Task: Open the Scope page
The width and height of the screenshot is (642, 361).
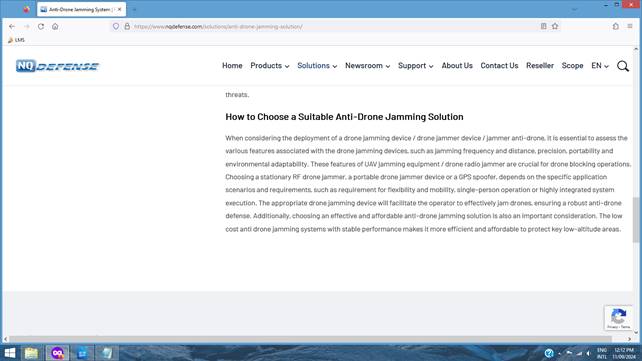Action: click(572, 65)
